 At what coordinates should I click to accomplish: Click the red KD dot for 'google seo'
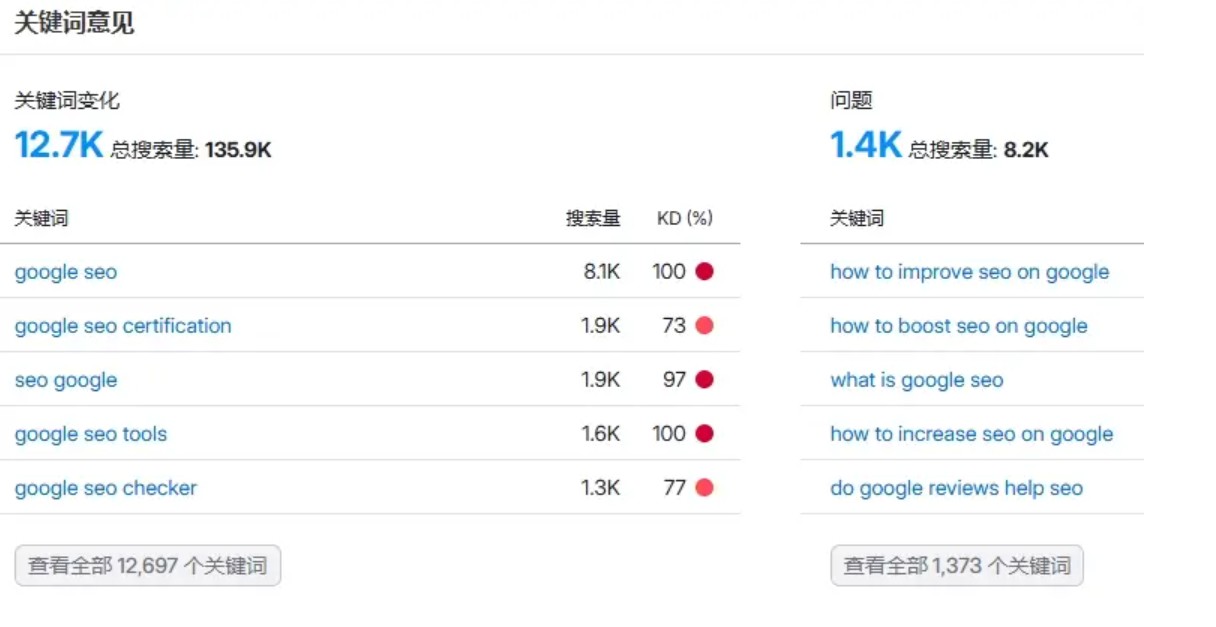pos(704,271)
